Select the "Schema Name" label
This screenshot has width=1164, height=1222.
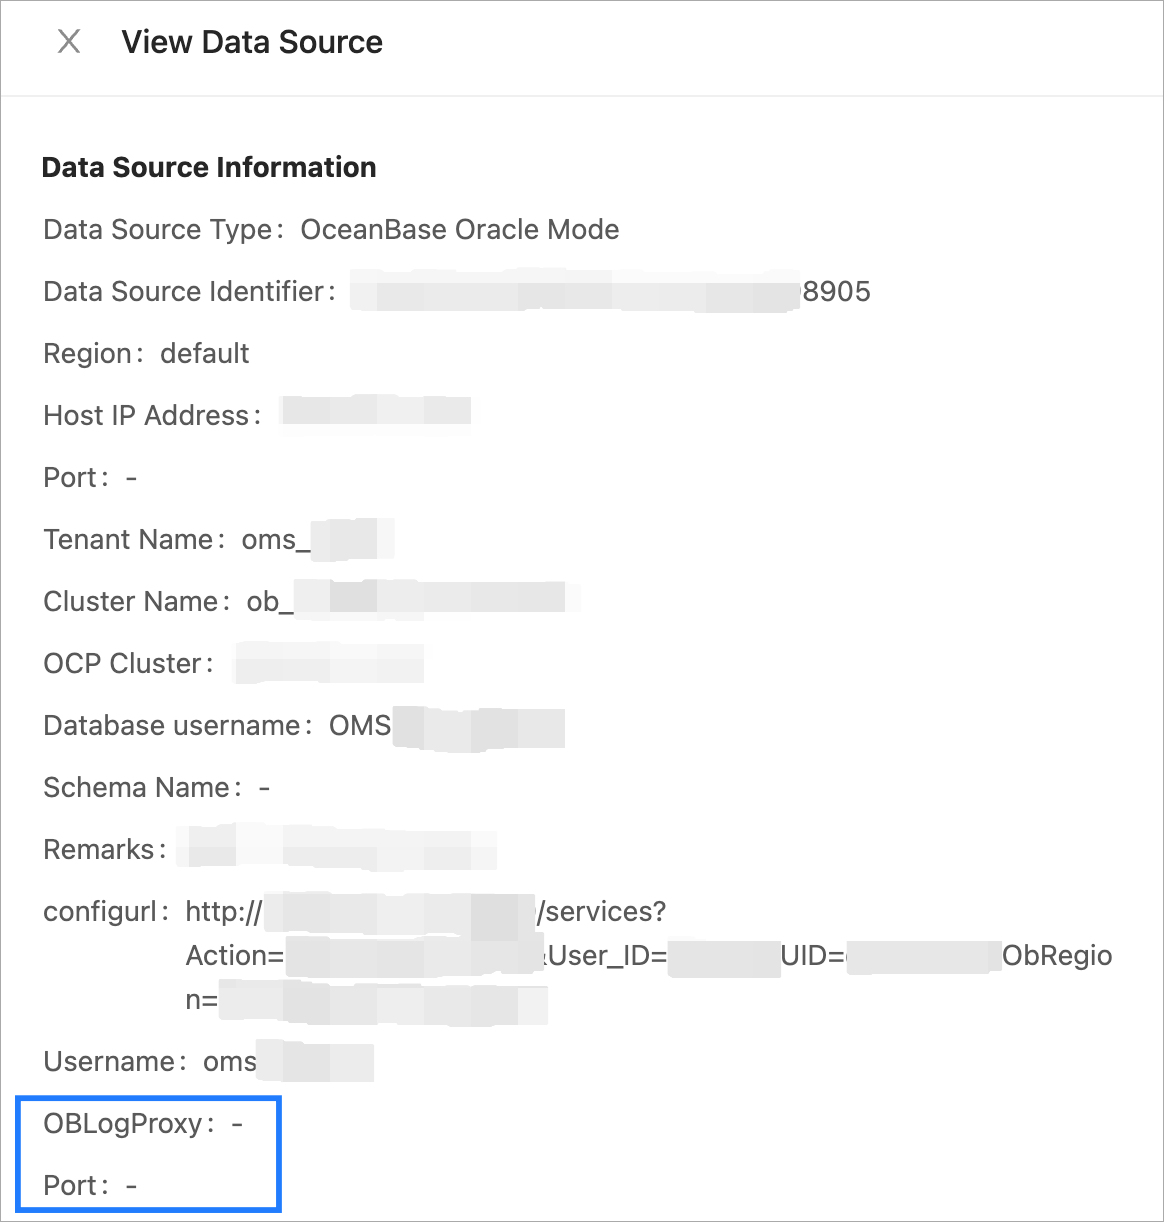pos(137,787)
